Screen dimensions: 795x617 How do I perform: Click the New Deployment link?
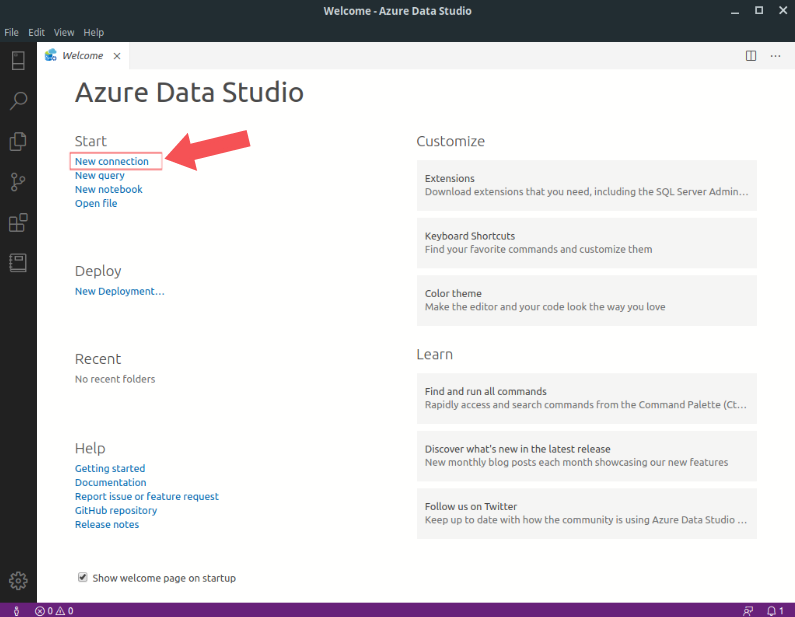click(120, 291)
